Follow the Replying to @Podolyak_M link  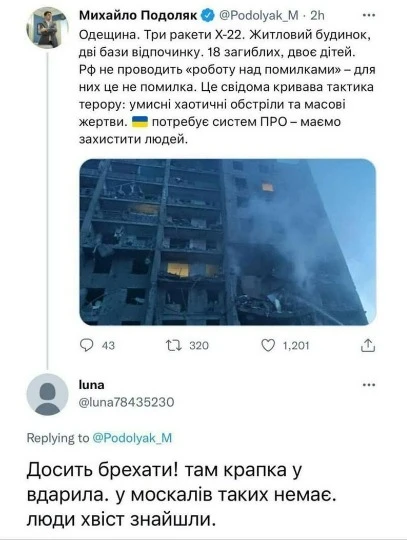tap(132, 438)
